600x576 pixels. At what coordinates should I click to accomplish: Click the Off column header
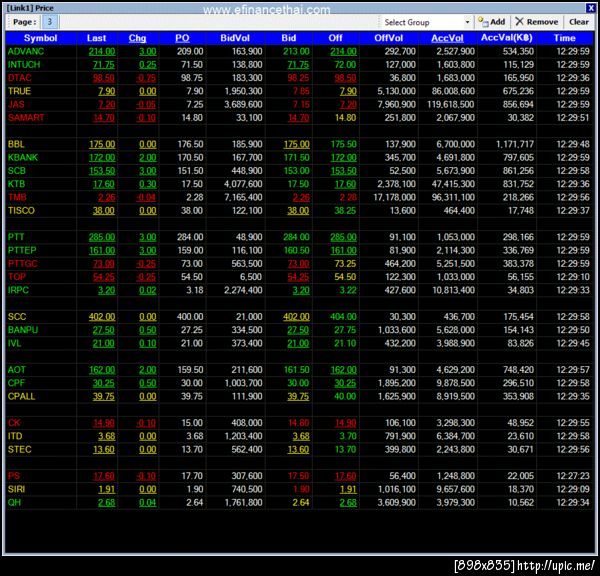pyautogui.click(x=335, y=38)
